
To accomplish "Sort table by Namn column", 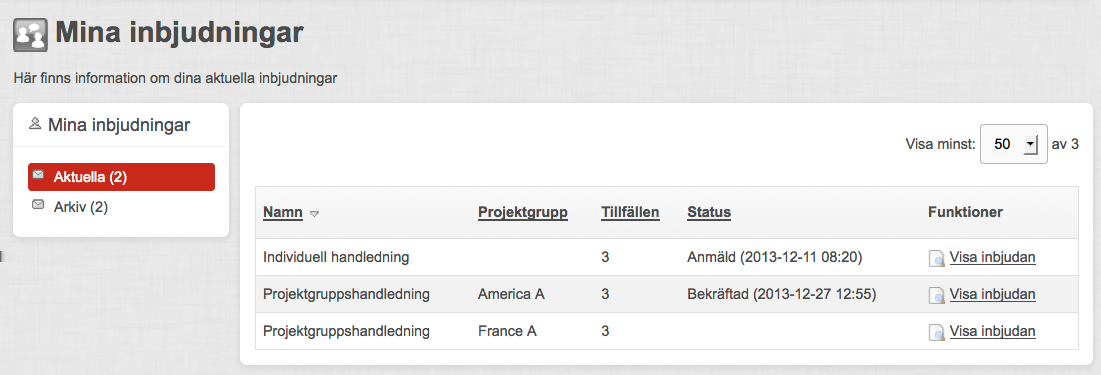I will point(283,212).
